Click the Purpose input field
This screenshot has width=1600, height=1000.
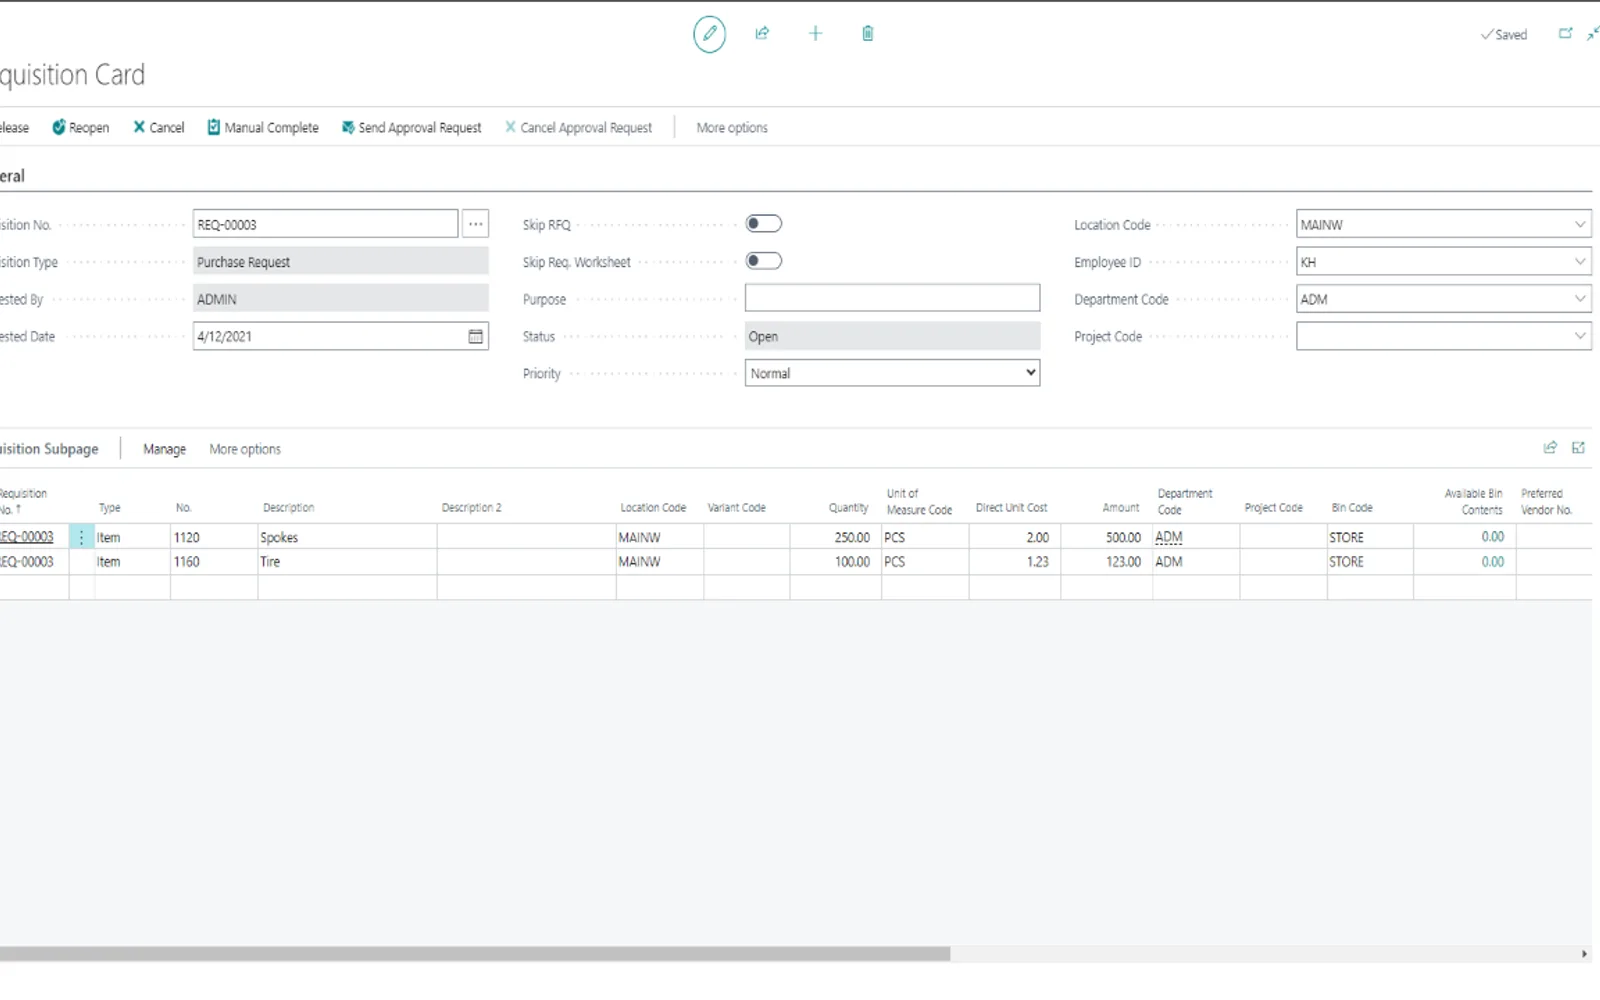click(x=892, y=298)
